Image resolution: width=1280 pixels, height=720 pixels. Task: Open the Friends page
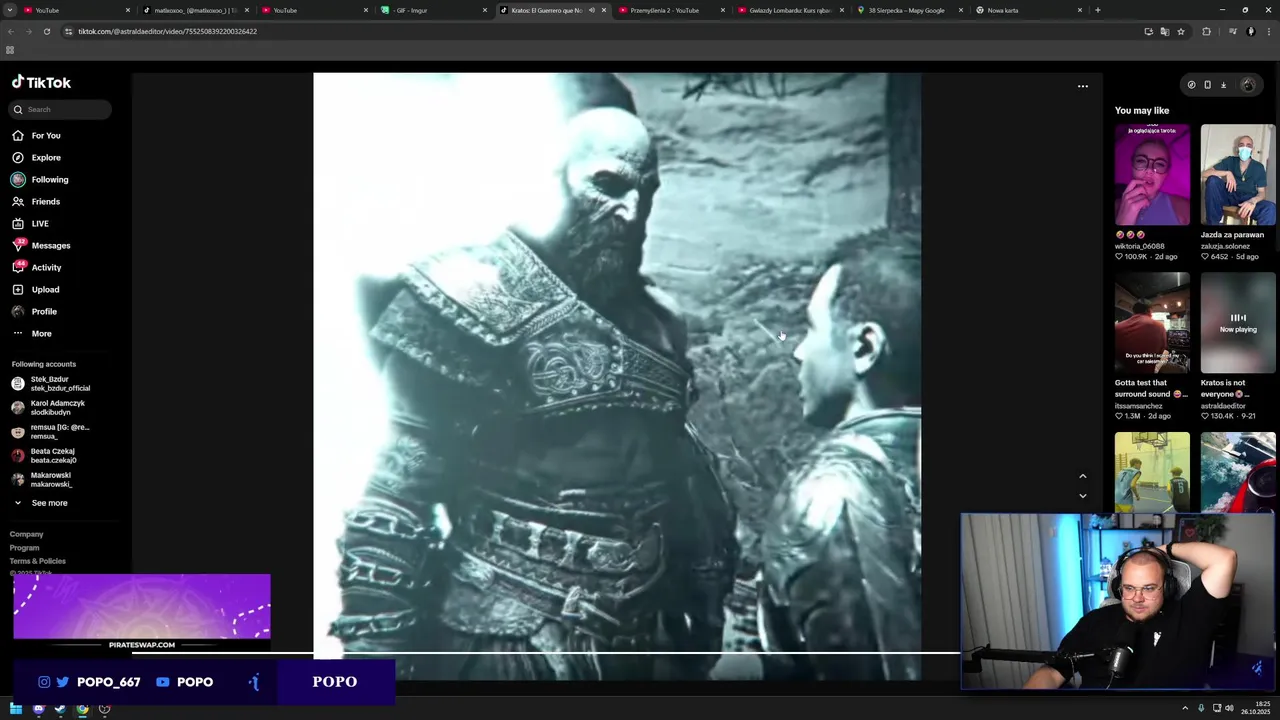[36, 201]
